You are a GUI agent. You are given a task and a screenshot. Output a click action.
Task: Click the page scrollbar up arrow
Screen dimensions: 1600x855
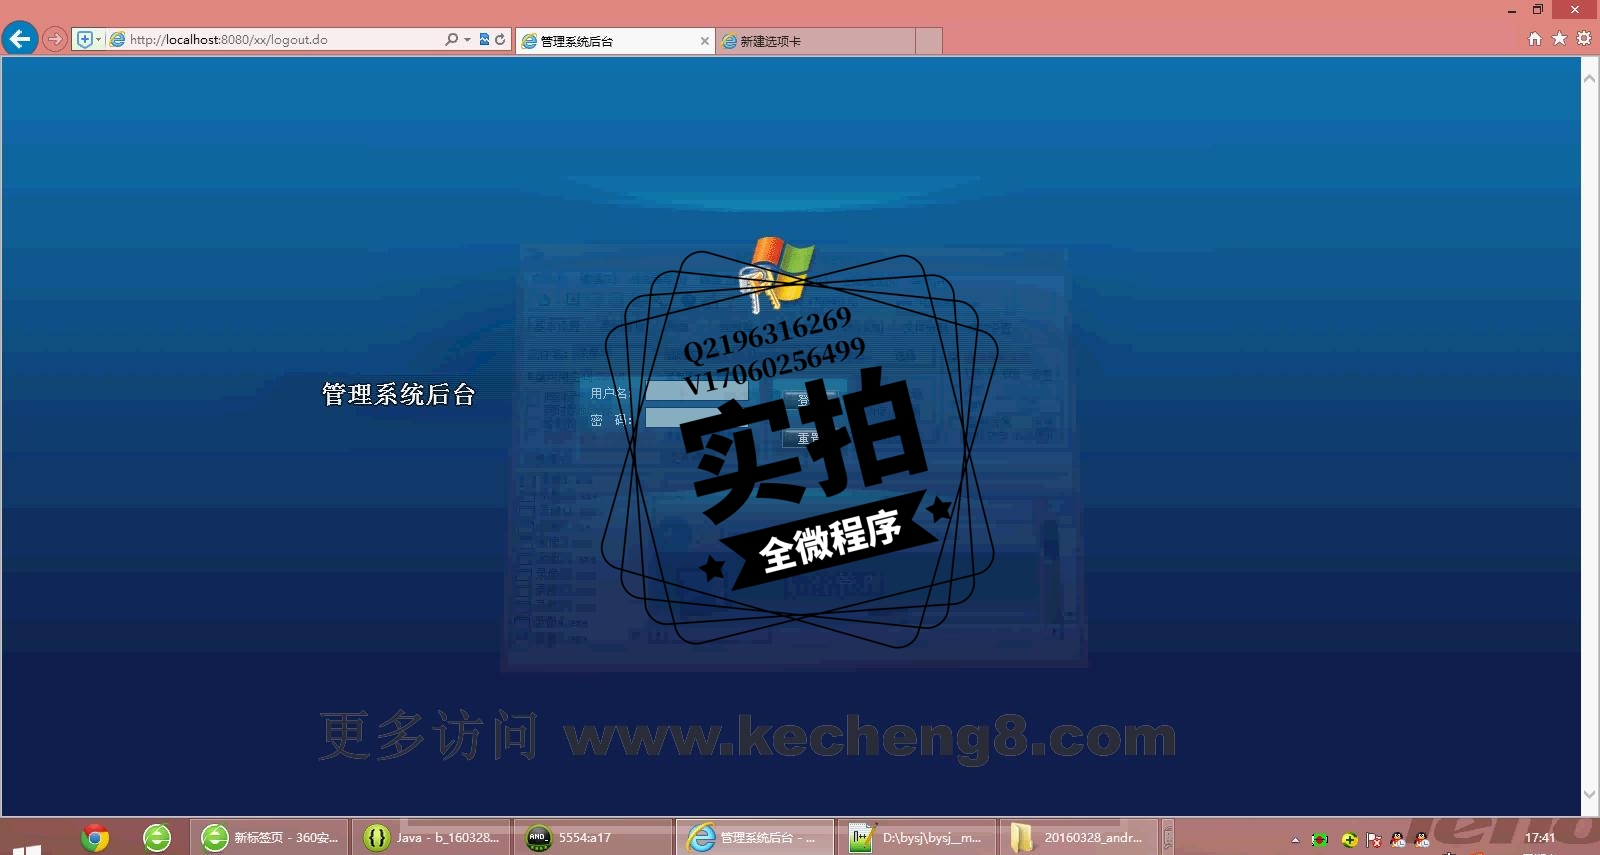[x=1589, y=78]
